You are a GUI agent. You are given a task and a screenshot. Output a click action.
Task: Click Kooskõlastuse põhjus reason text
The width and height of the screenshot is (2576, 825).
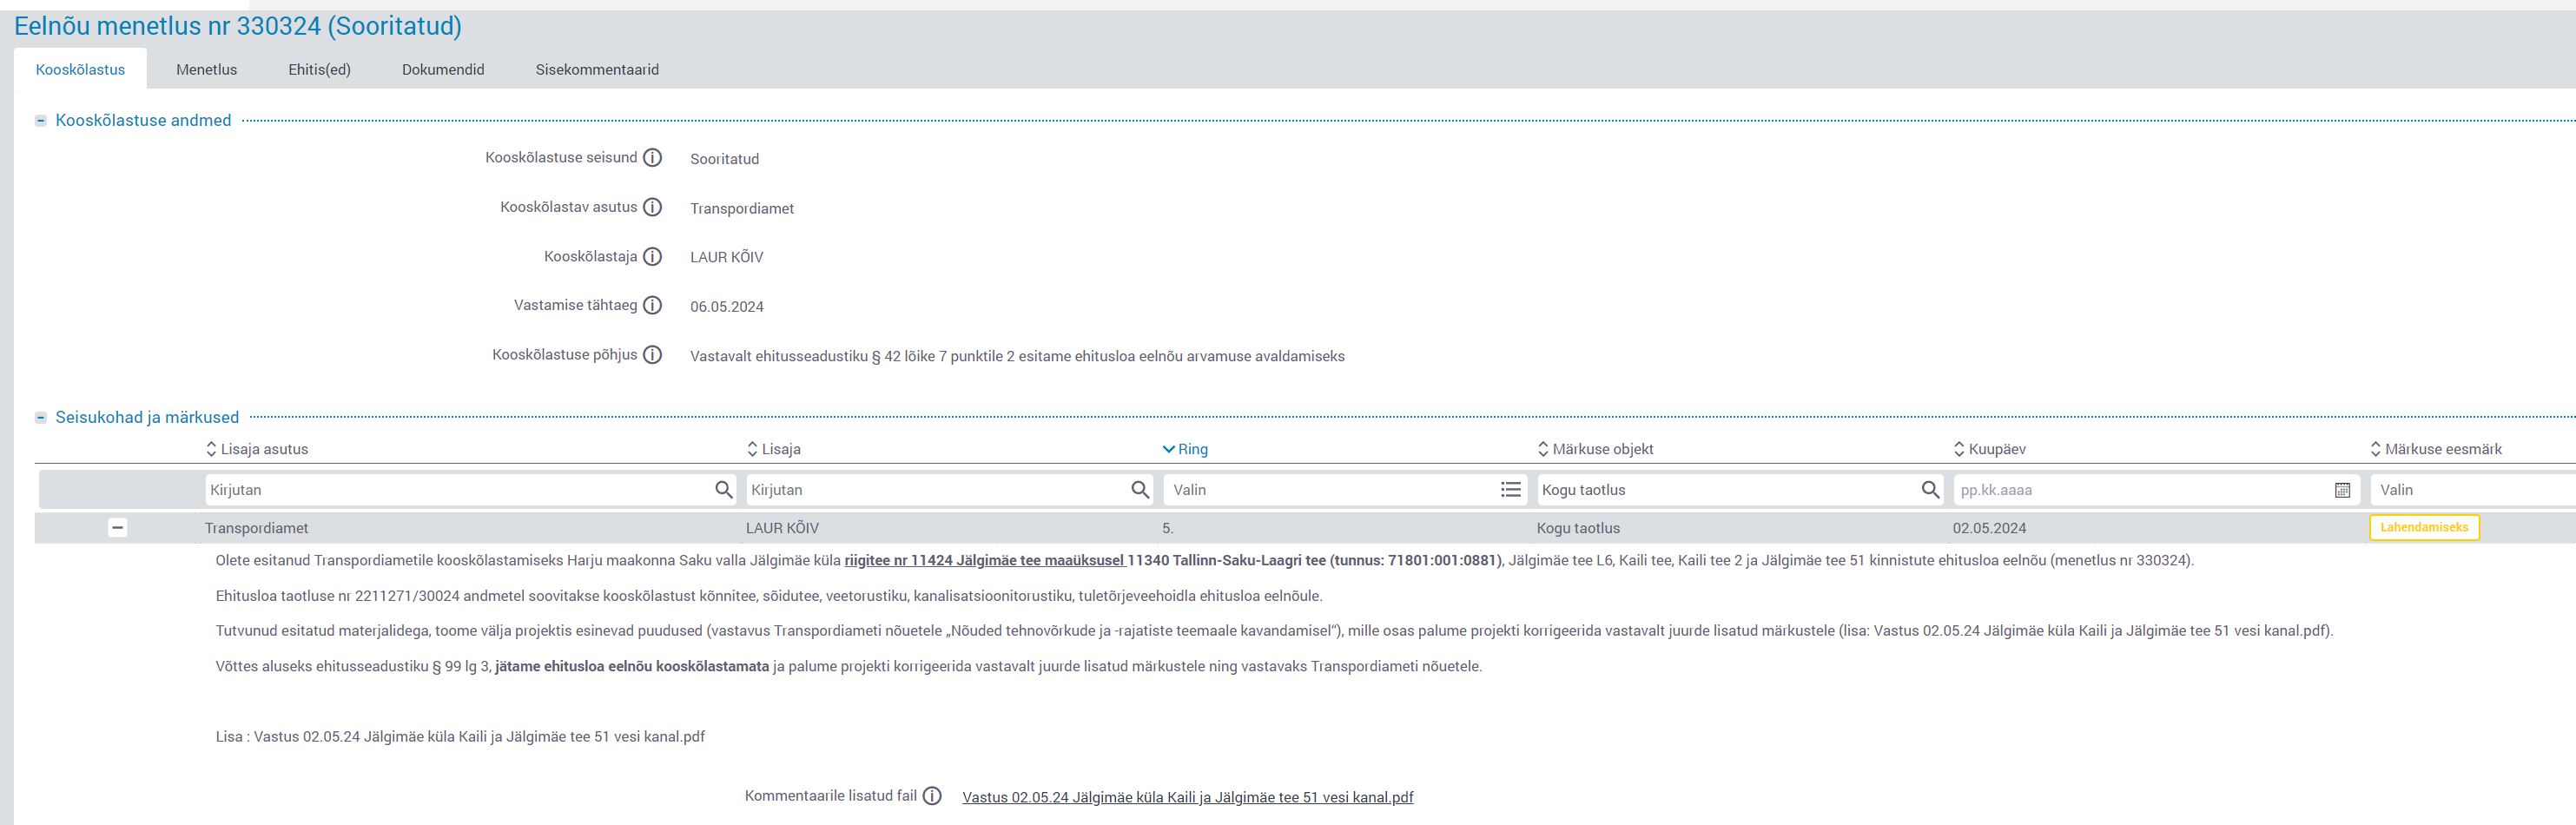click(1017, 356)
